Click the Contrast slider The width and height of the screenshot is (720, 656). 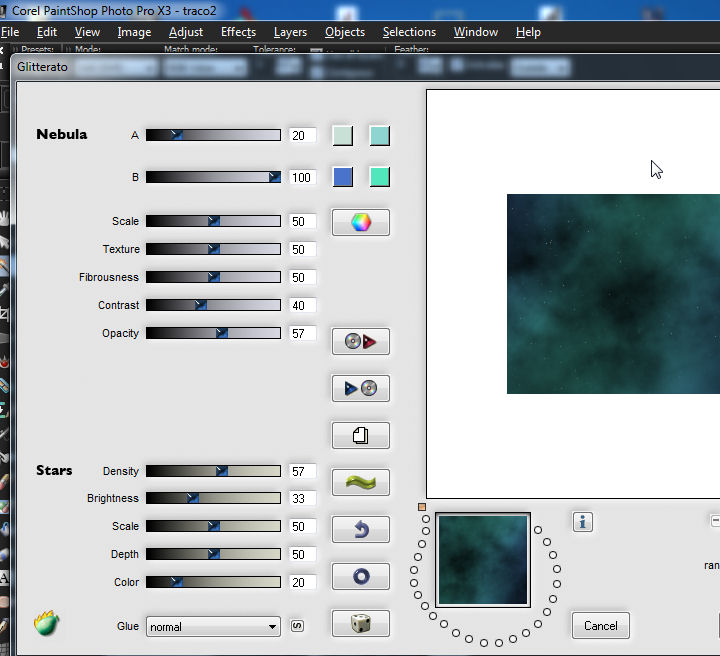coord(213,305)
